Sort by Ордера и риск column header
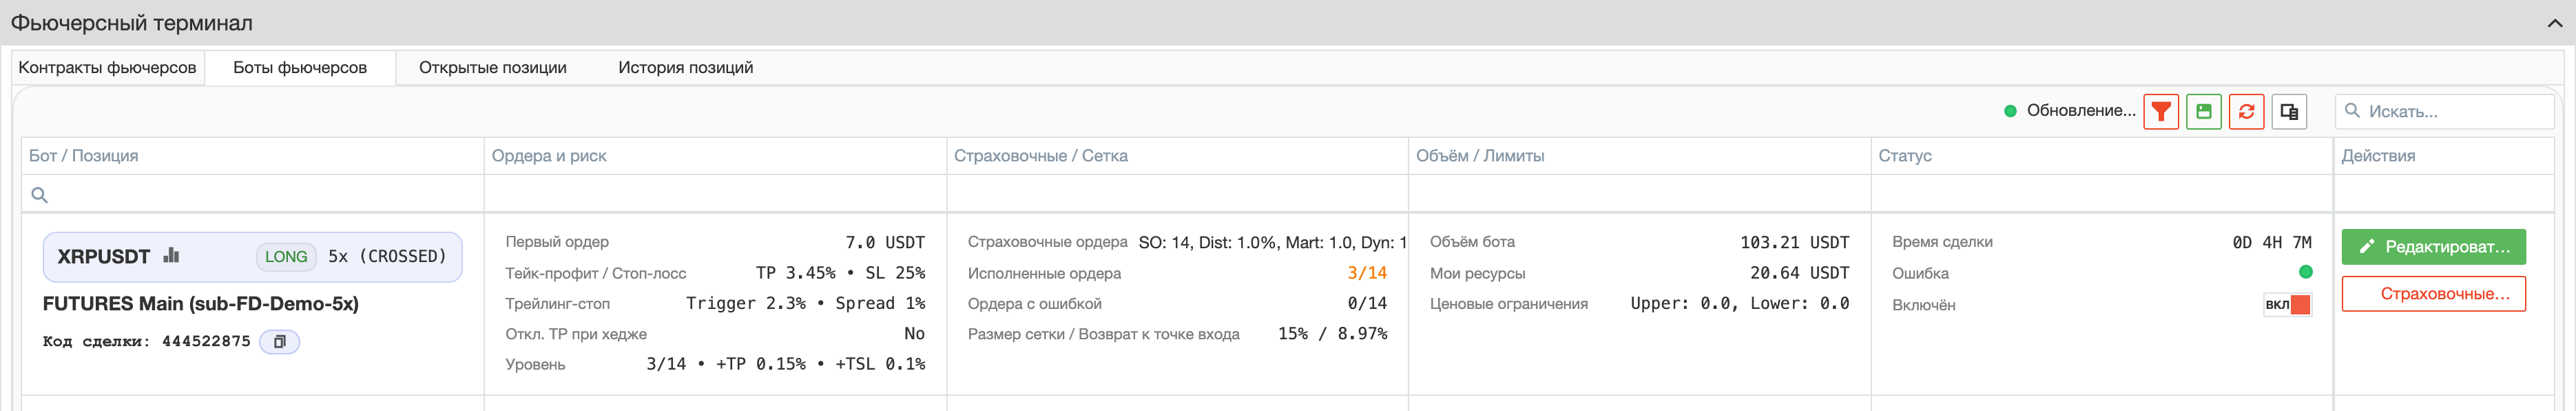2576x411 pixels. tap(549, 156)
